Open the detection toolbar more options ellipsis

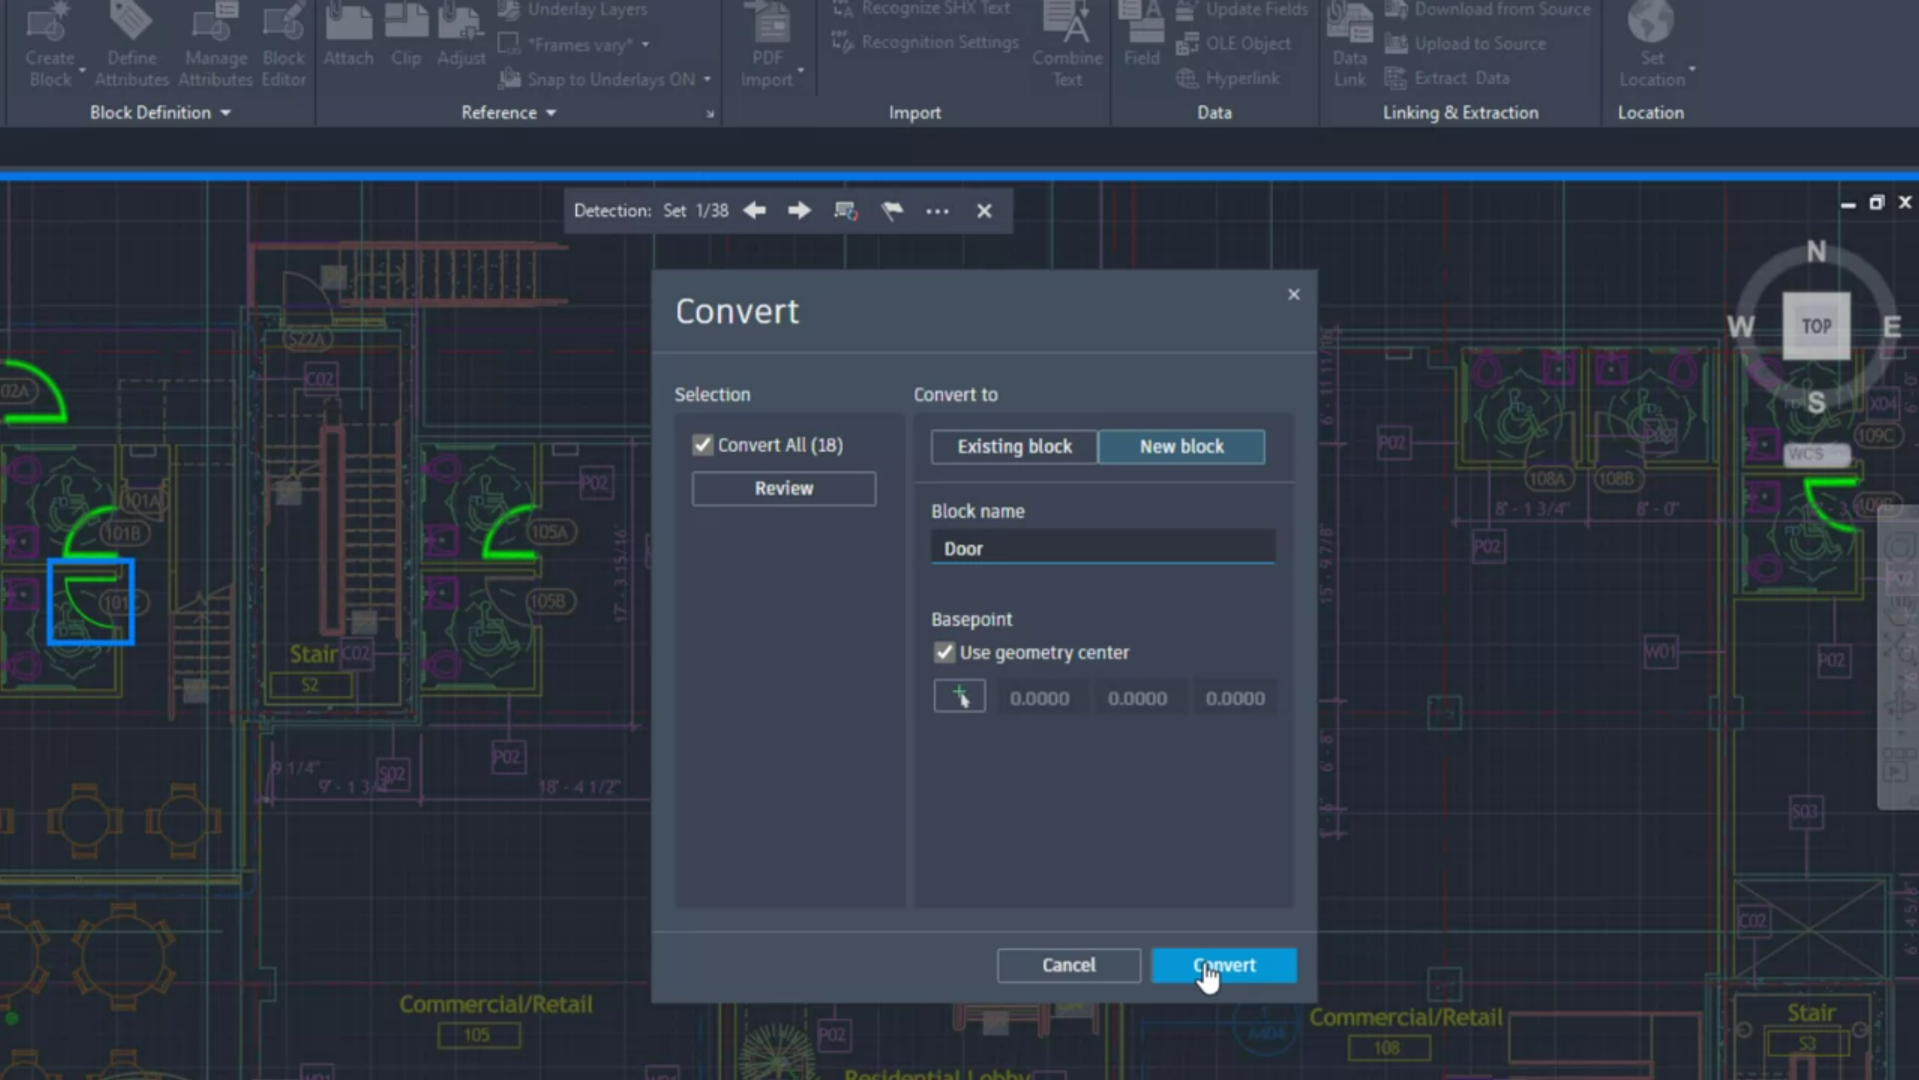pyautogui.click(x=937, y=211)
